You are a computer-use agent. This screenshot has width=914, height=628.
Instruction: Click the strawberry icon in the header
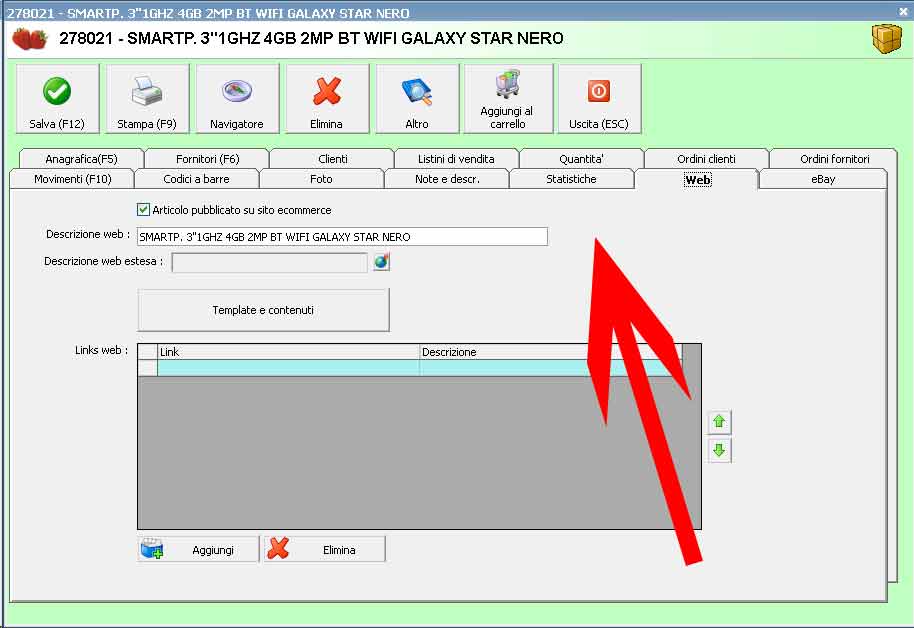29,39
